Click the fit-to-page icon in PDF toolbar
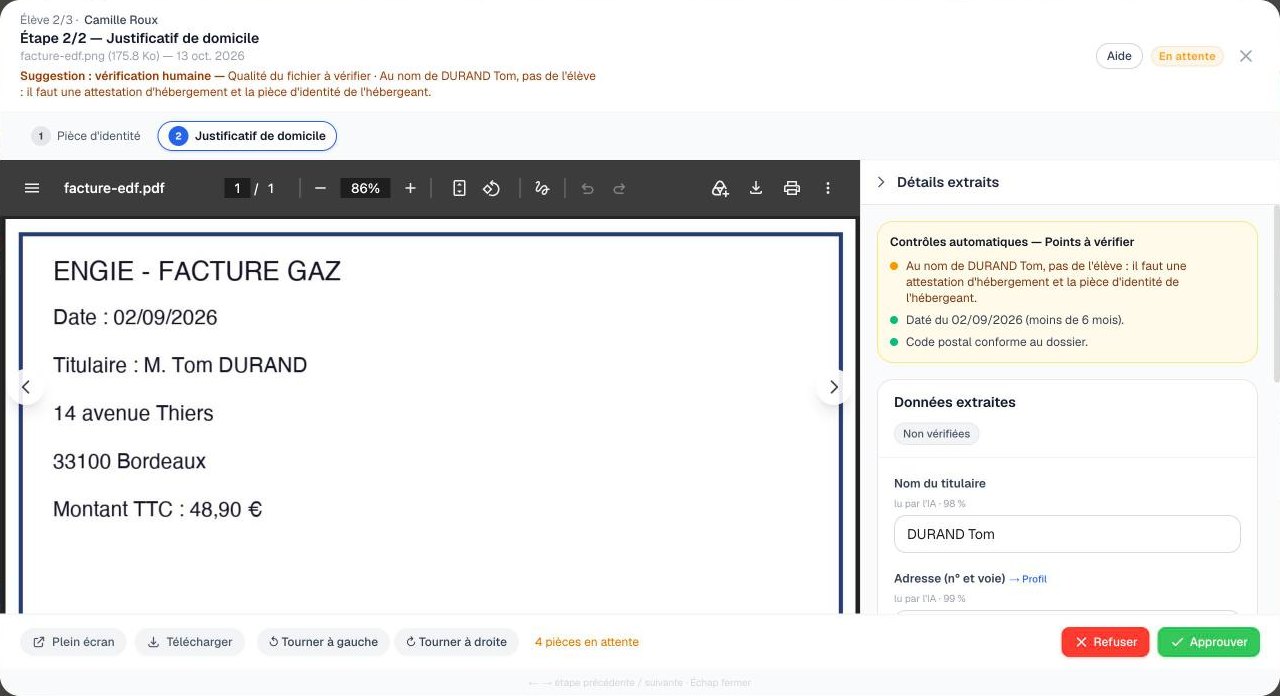 coord(459,188)
